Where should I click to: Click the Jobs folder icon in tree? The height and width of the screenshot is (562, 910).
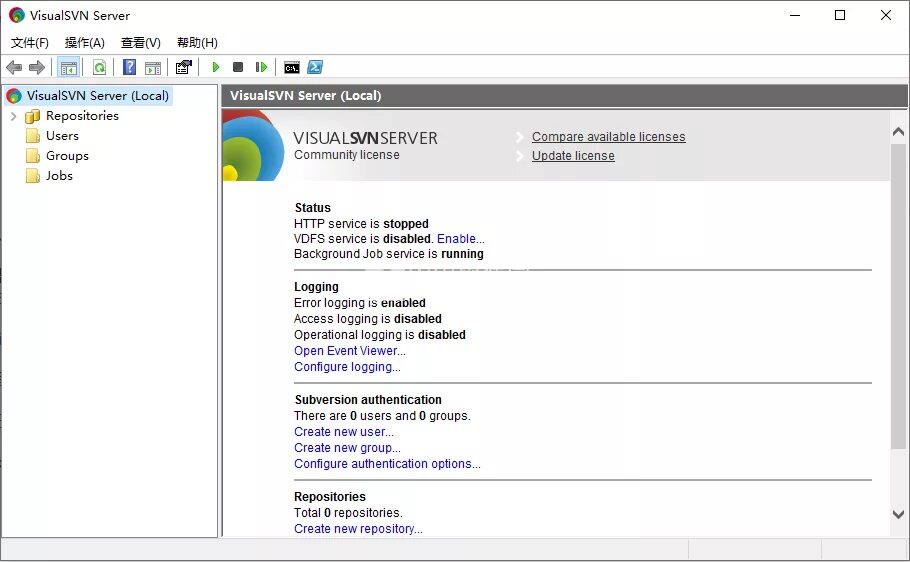point(32,176)
